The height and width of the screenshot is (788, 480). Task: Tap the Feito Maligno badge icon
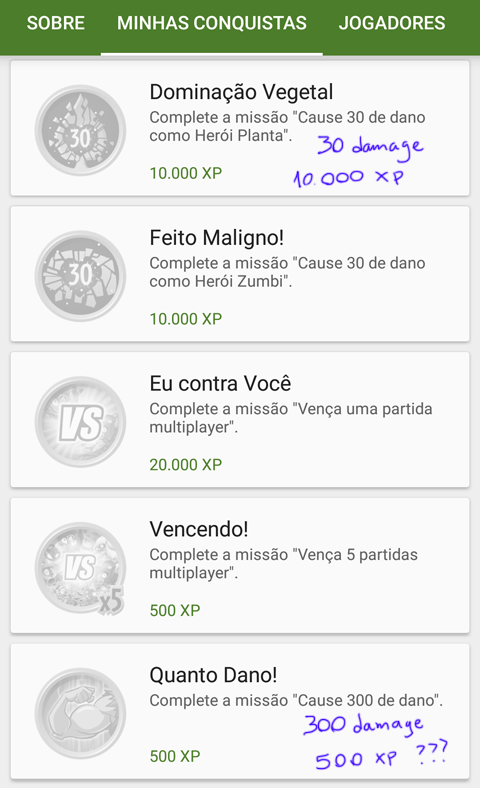point(80,276)
